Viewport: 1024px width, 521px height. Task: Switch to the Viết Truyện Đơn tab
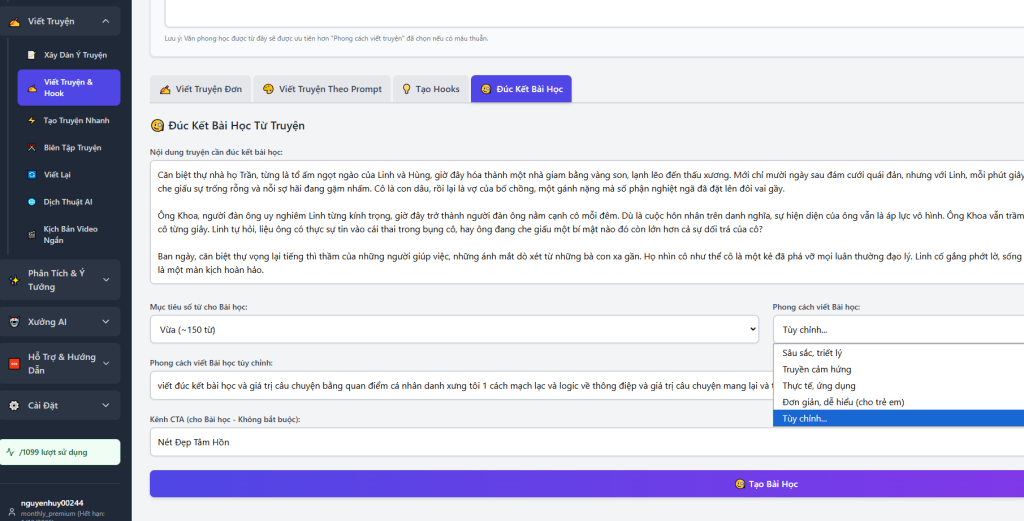pos(200,89)
